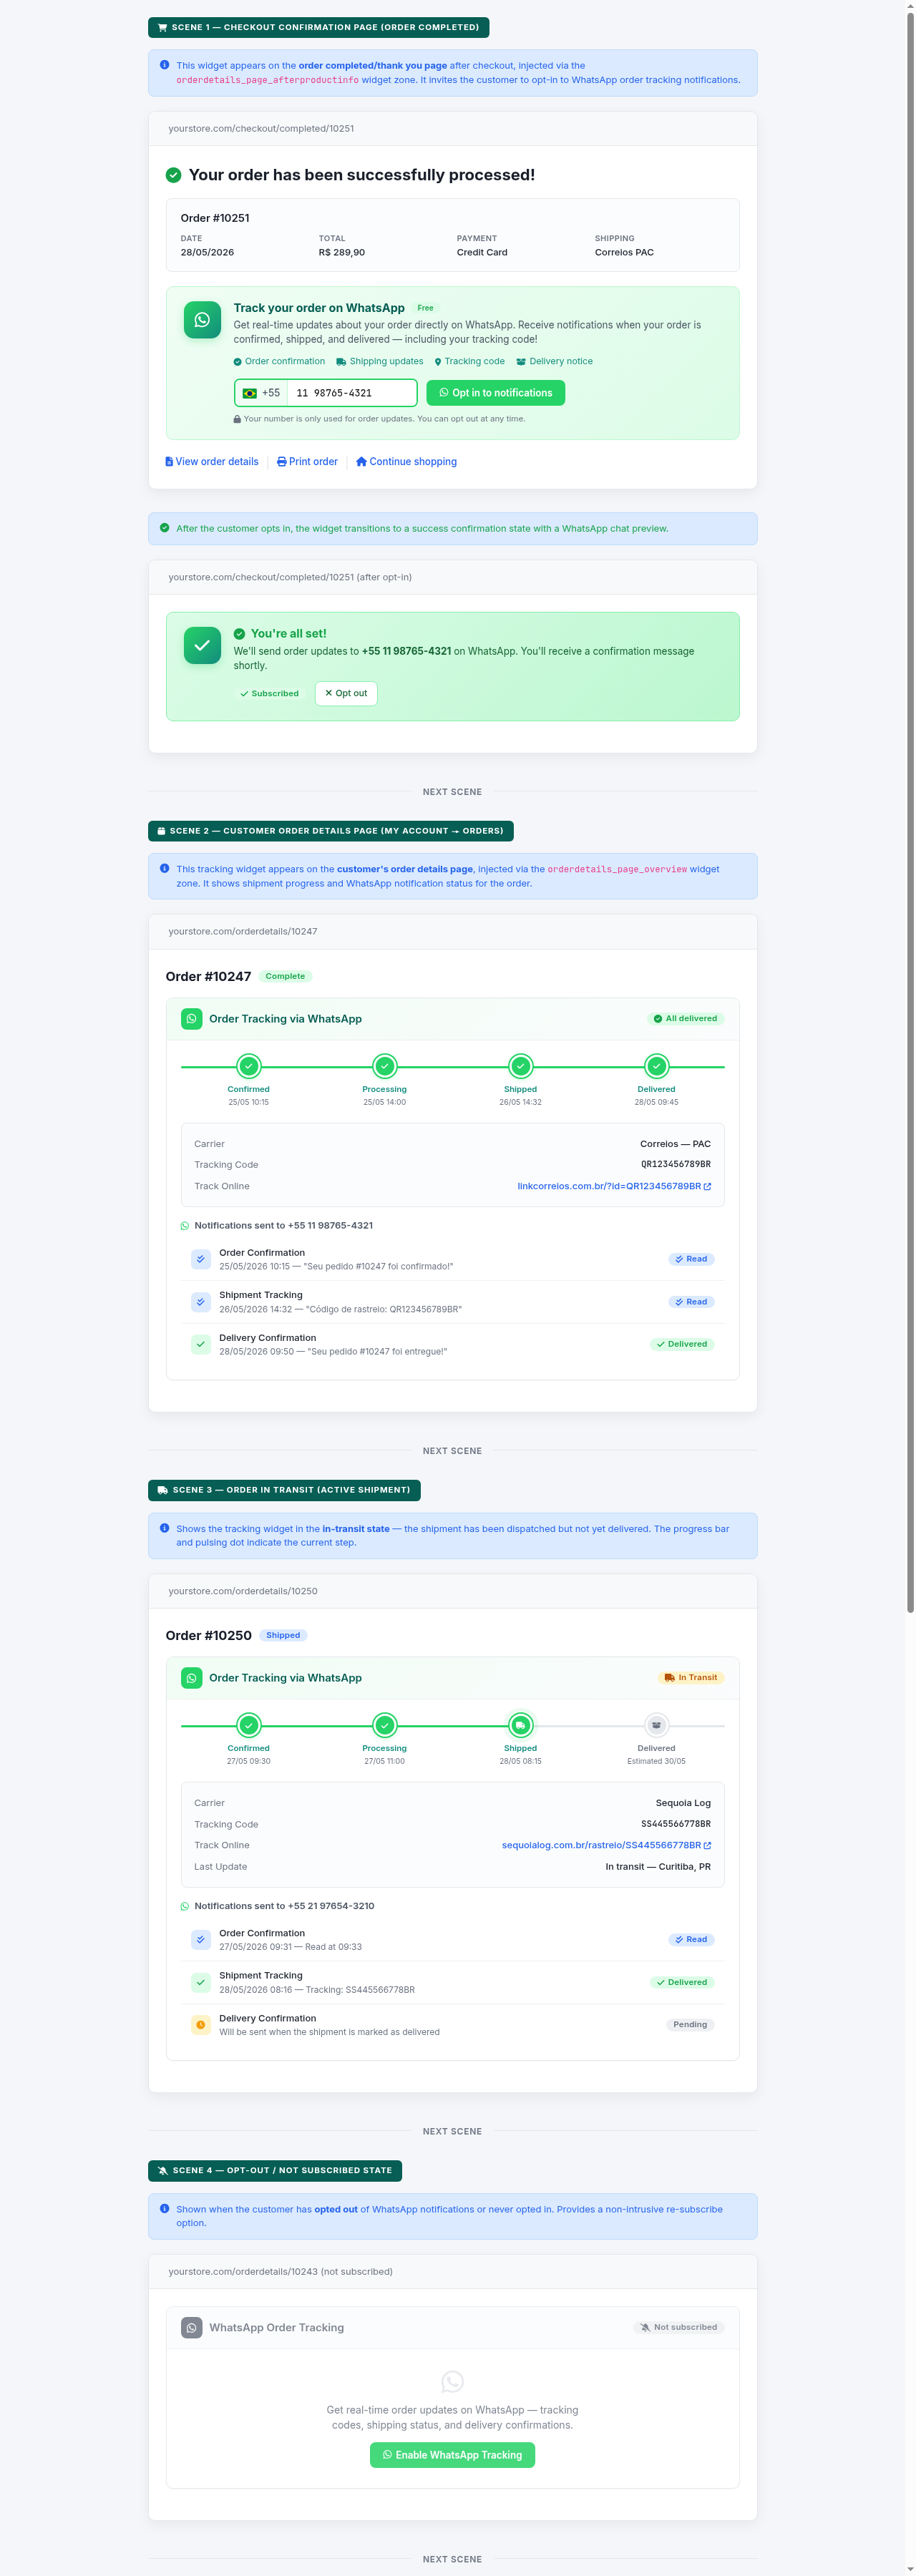Click the All delivered status badge
Screen dimensions: 916x2576
click(685, 1019)
